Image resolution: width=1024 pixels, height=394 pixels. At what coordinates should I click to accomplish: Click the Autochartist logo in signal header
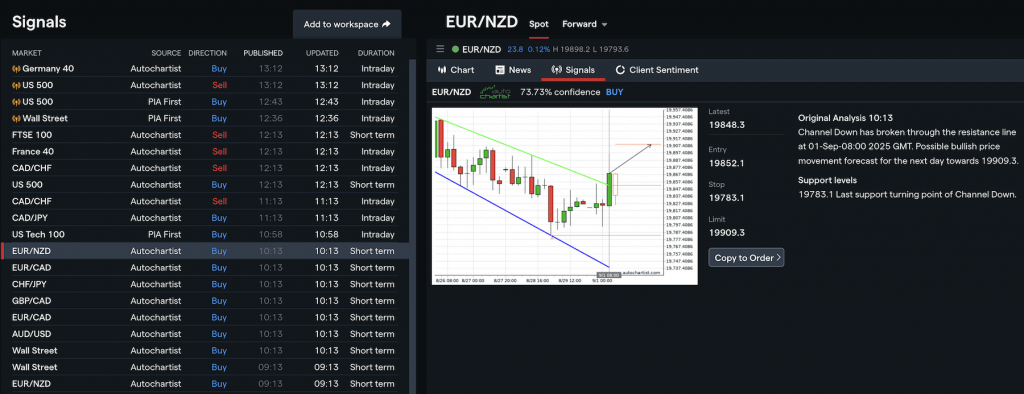click(x=495, y=92)
